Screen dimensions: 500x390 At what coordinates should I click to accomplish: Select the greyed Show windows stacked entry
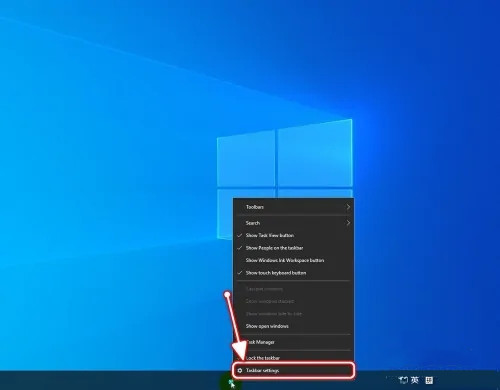293,301
